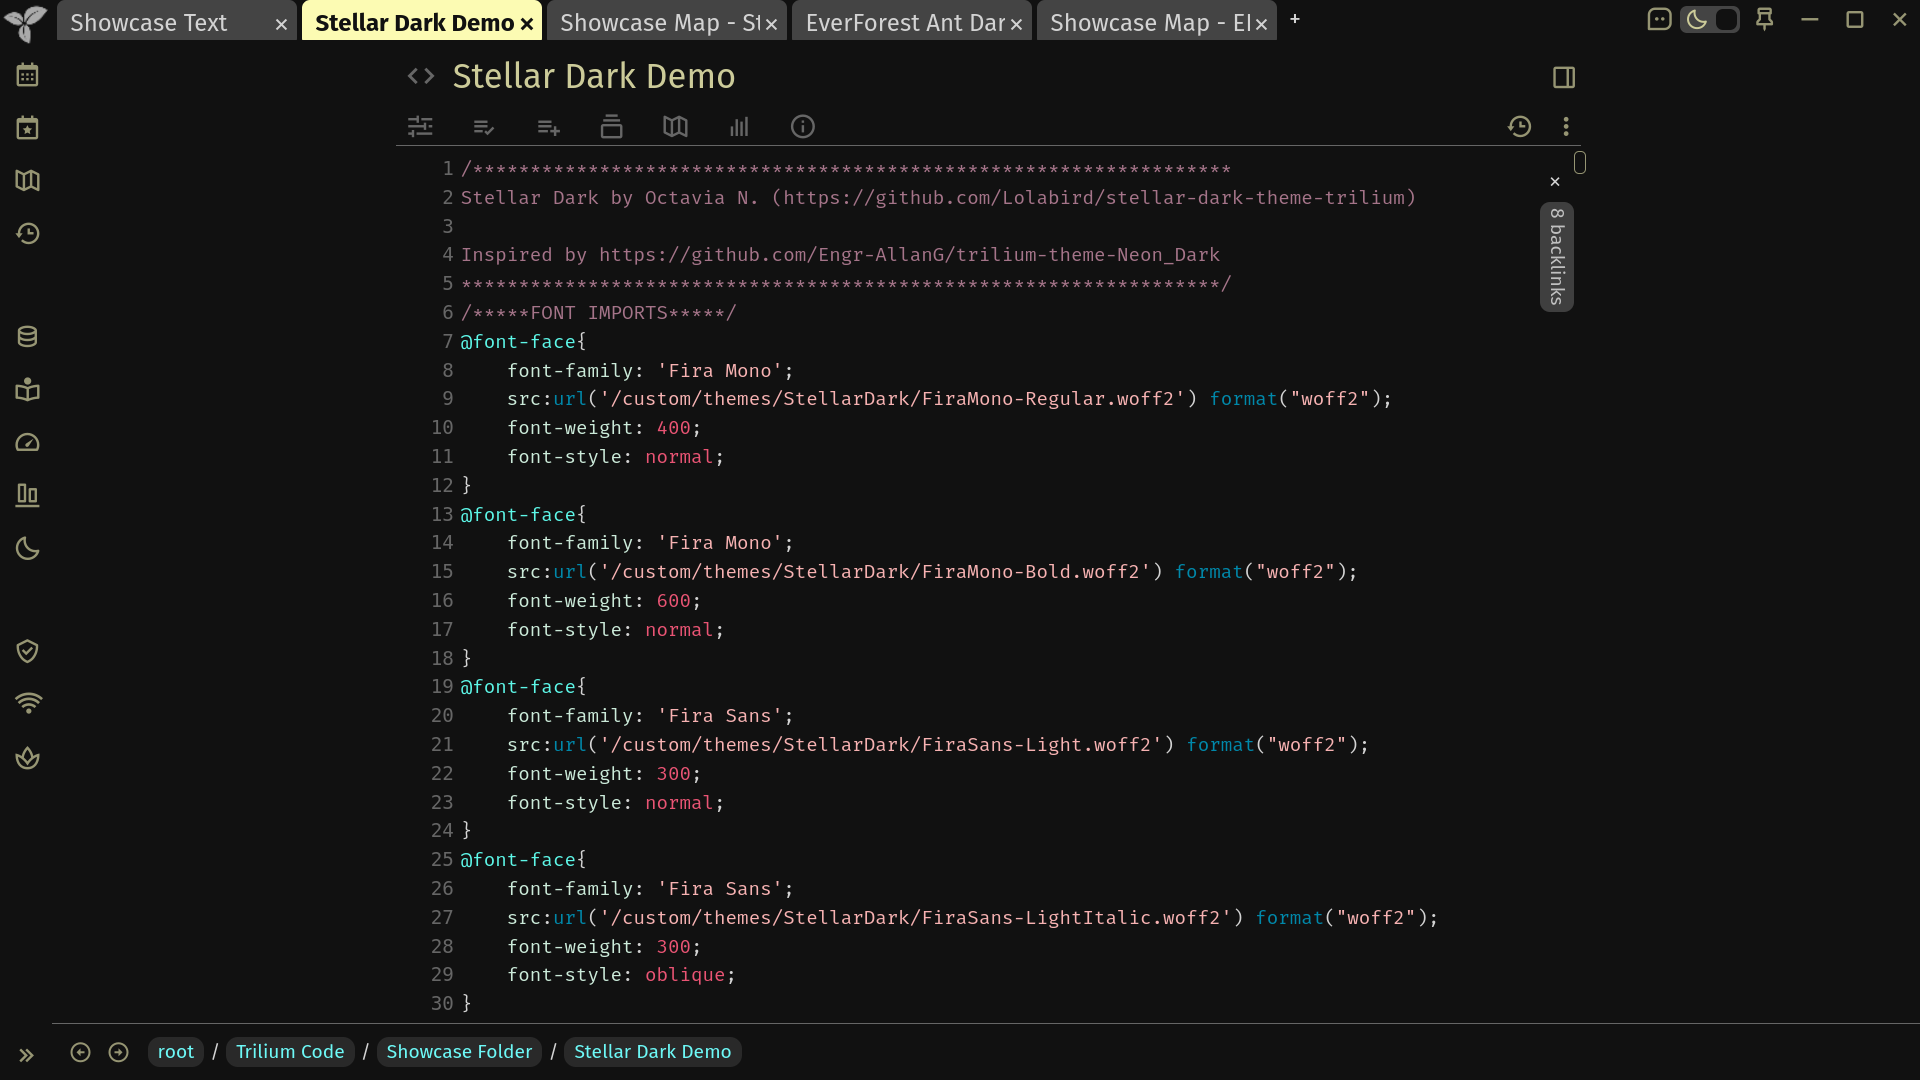Viewport: 1920px width, 1080px height.
Task: Click the github Lolabird URL in line 2
Action: point(1094,198)
